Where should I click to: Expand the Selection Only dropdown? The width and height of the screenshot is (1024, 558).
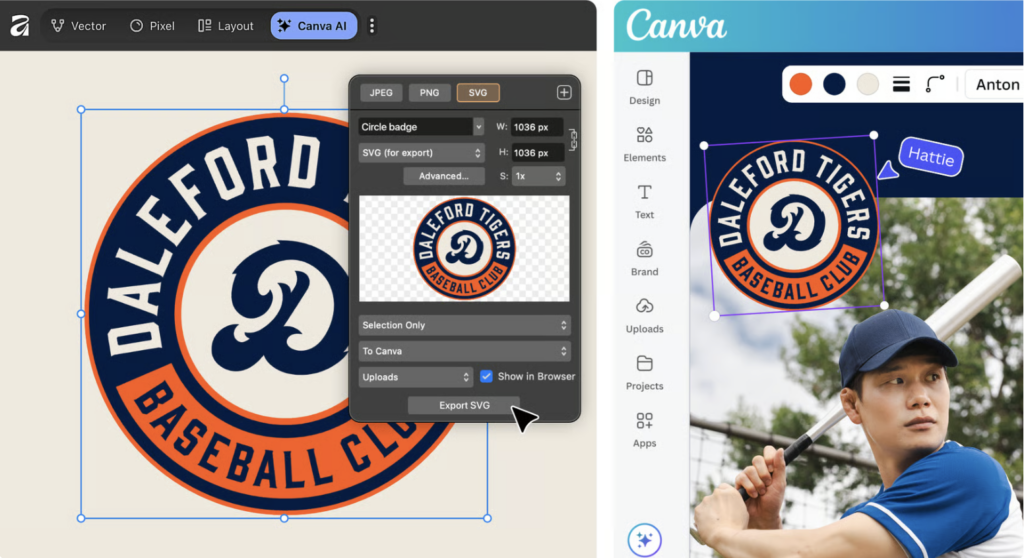point(464,325)
